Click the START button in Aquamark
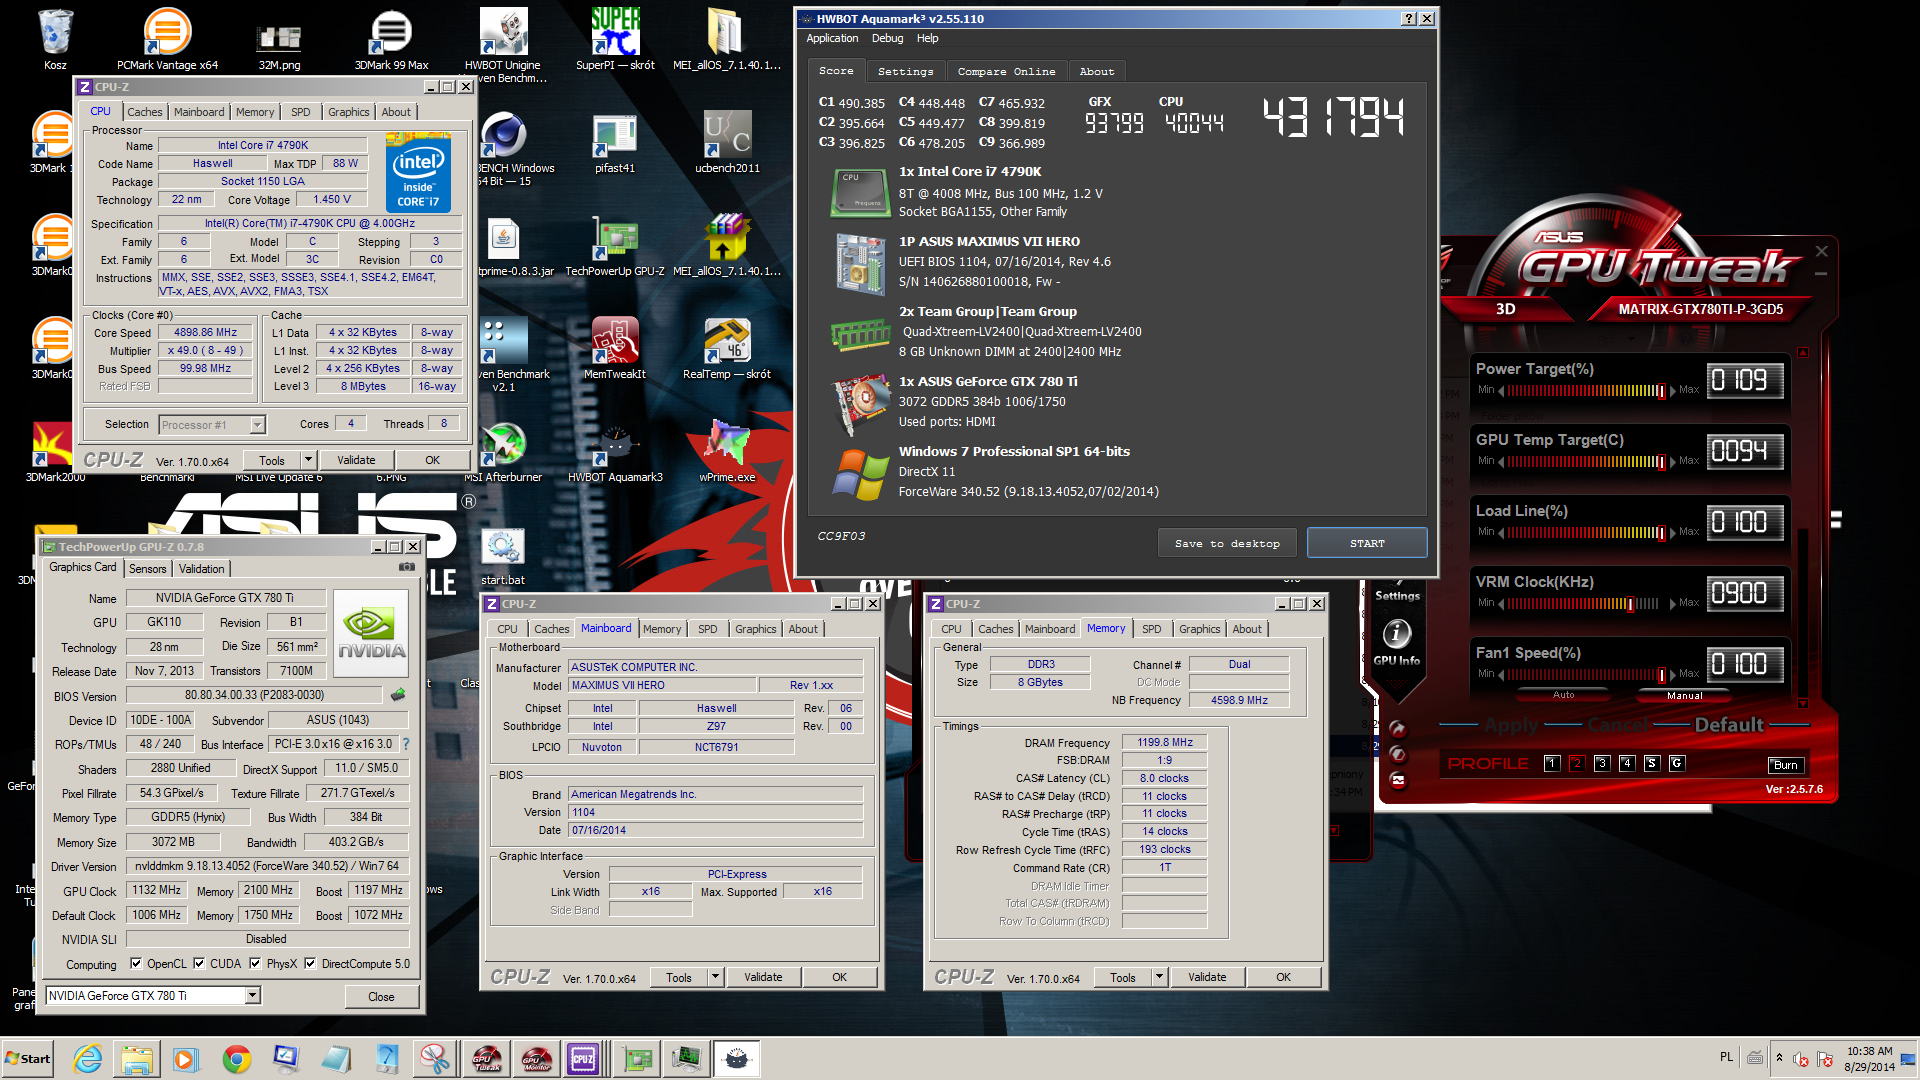This screenshot has height=1080, width=1920. 1367,543
